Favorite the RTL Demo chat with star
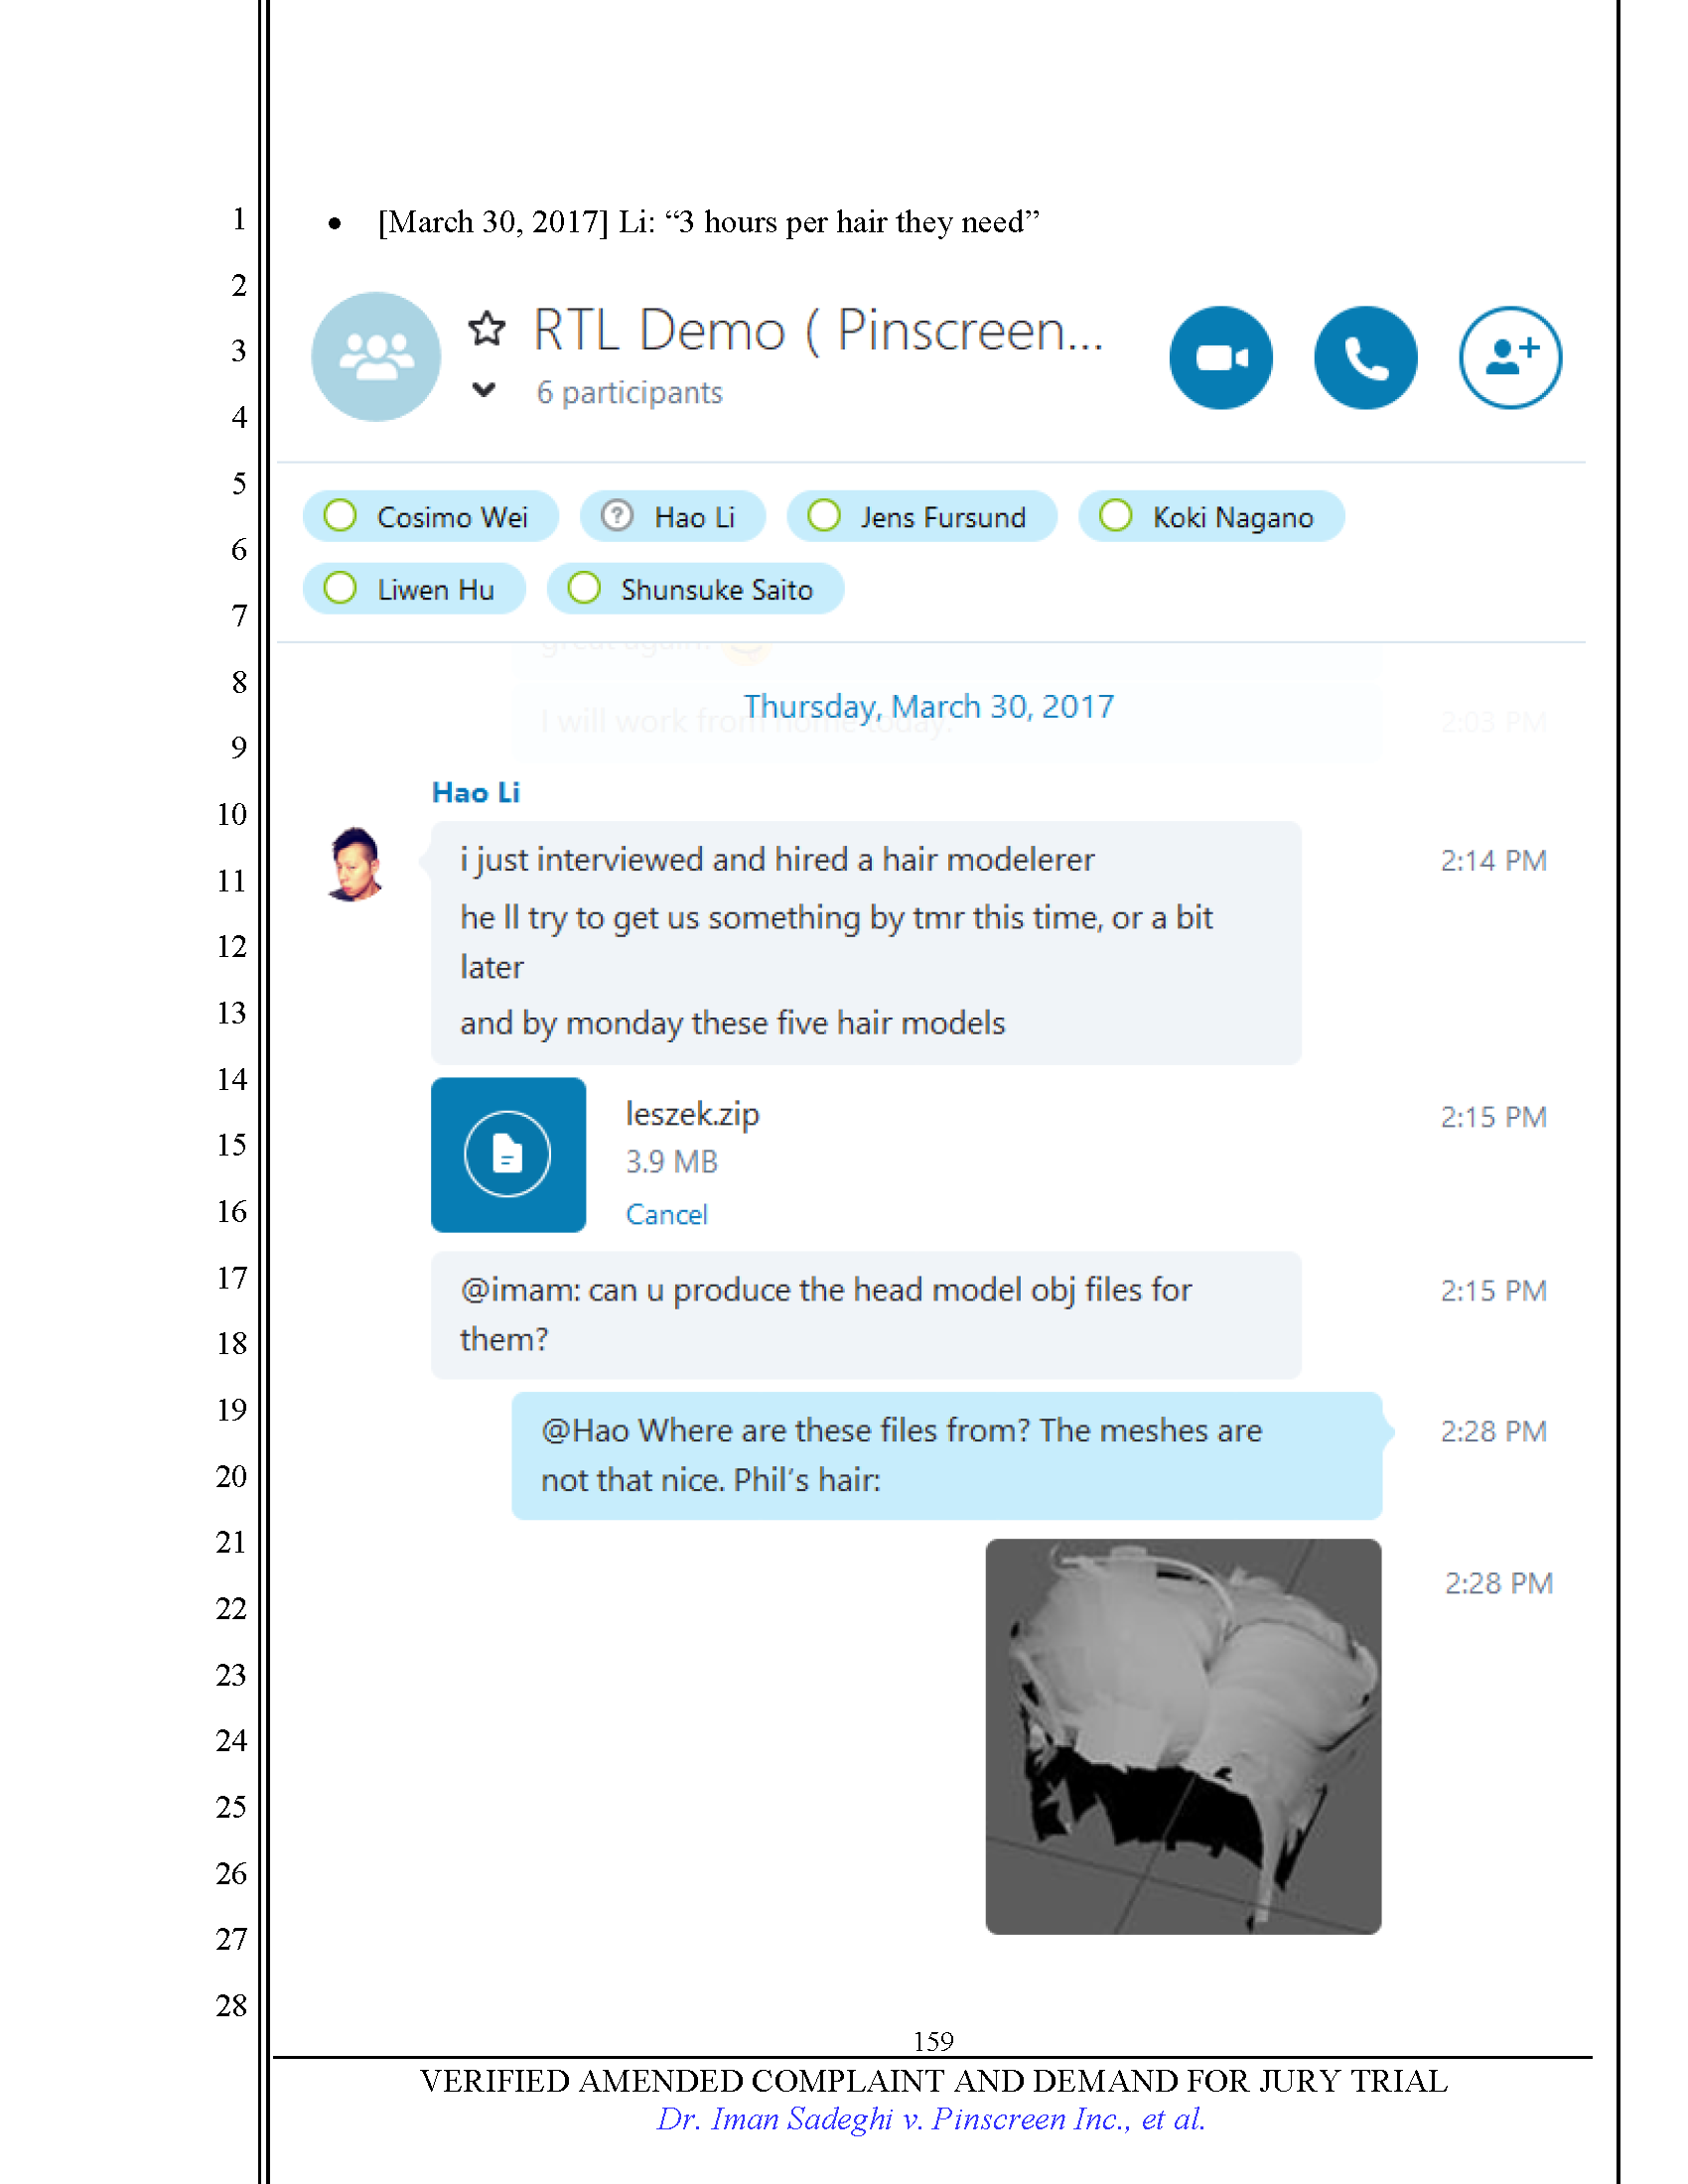 pyautogui.click(x=487, y=328)
